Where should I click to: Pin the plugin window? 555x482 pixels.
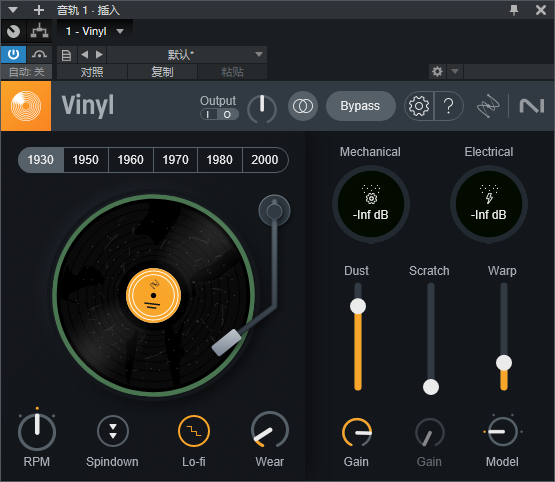514,10
